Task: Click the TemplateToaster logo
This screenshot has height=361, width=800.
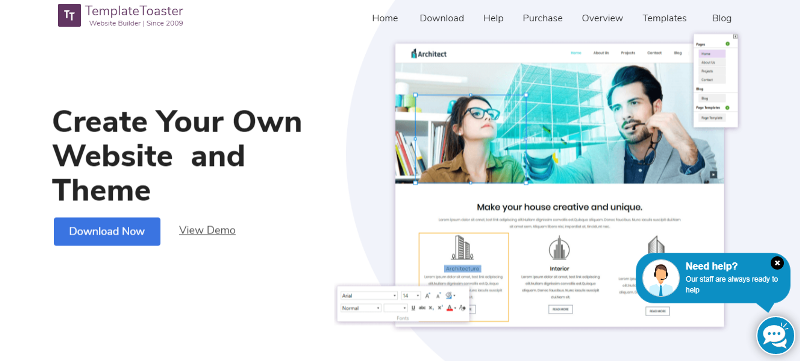Action: [120, 15]
